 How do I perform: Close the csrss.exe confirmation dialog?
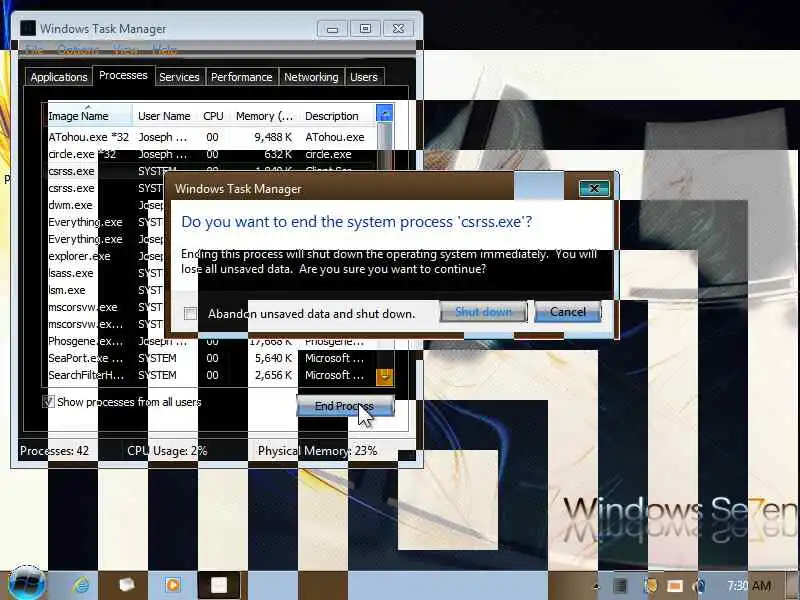(594, 189)
